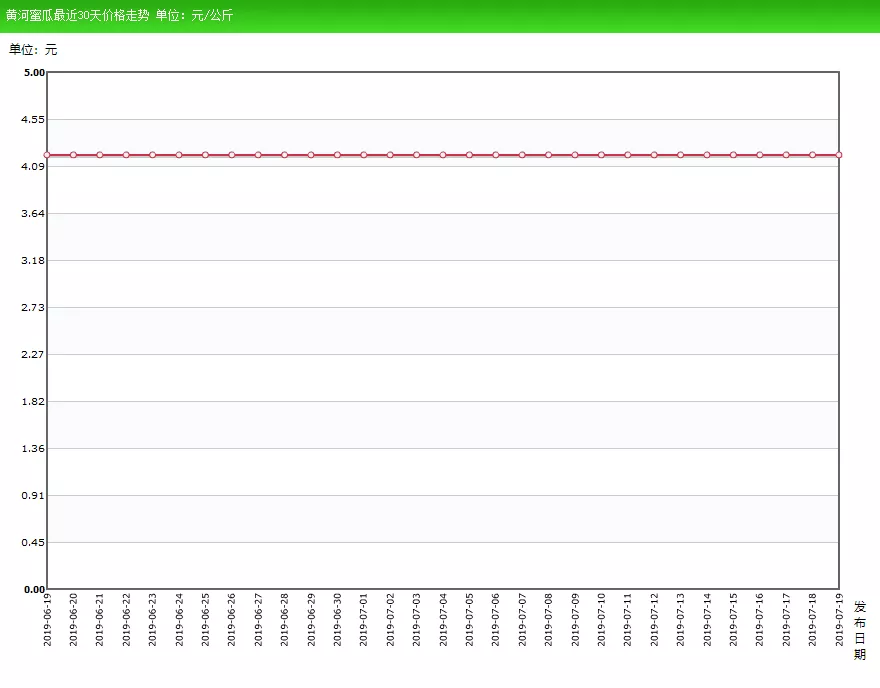The width and height of the screenshot is (880, 688).
Task: Click the data point for 2019-06-19
Action: tap(47, 155)
